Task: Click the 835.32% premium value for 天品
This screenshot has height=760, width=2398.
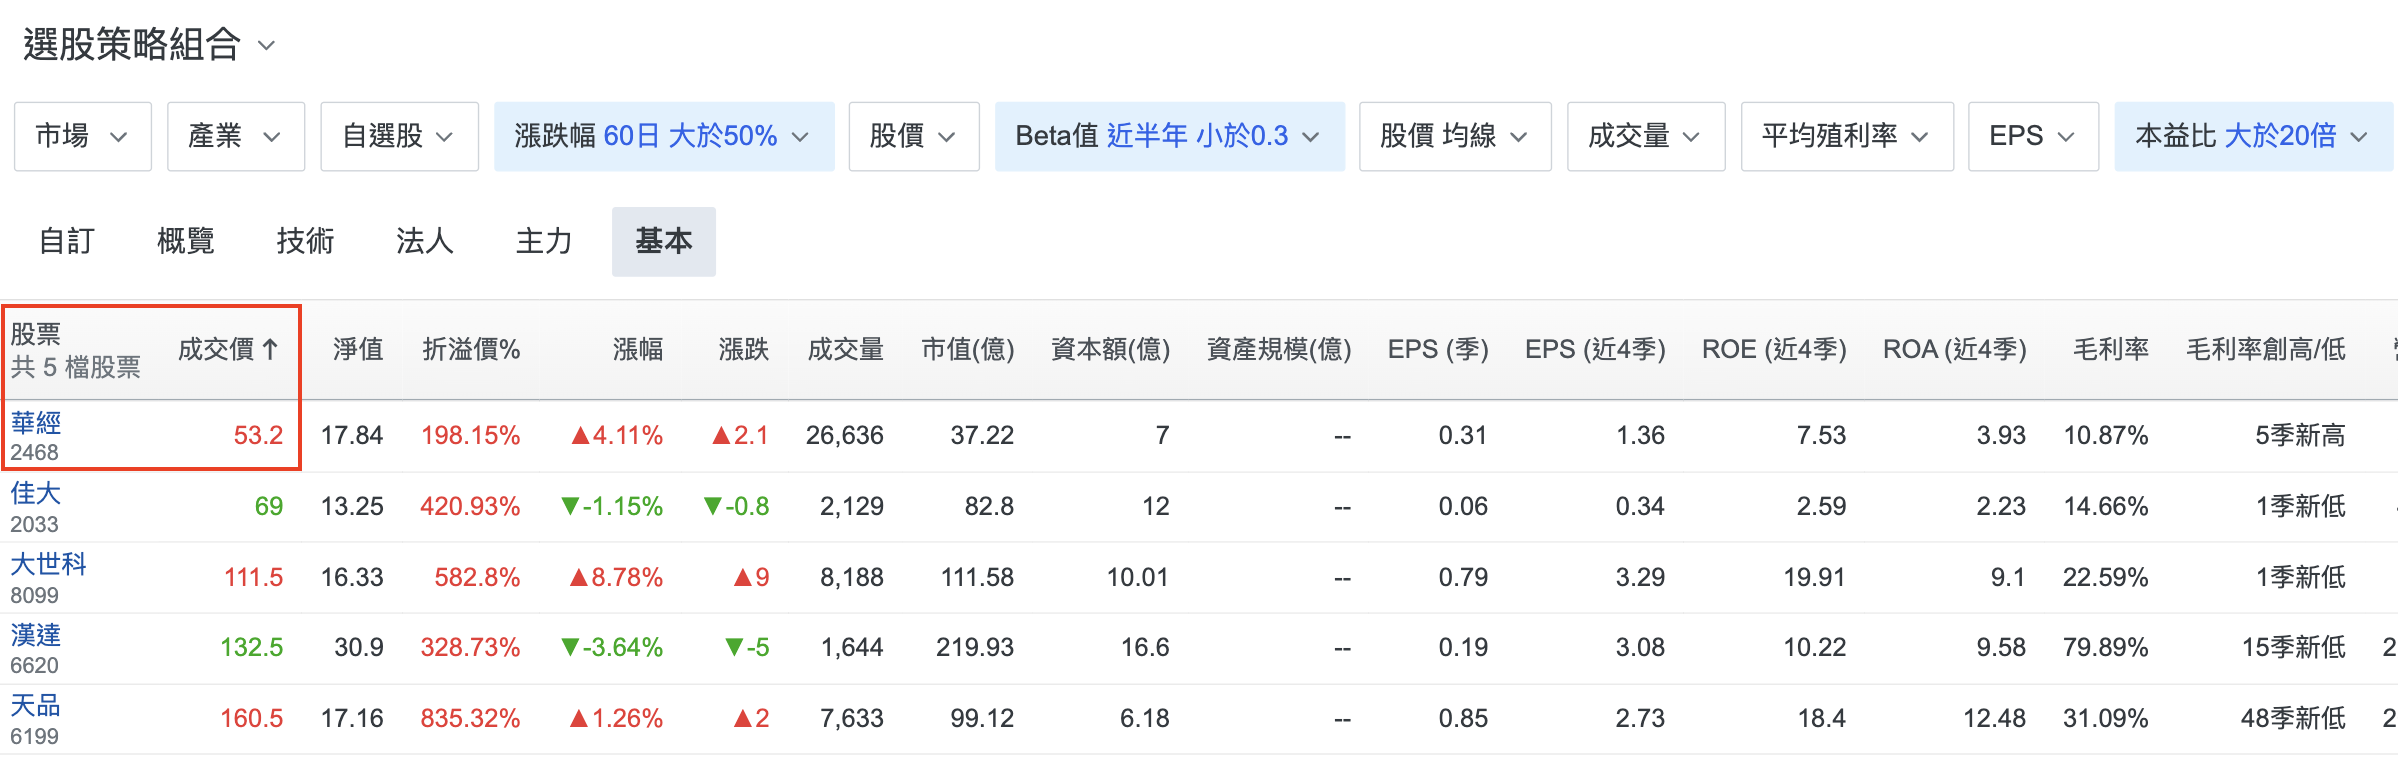Action: [x=470, y=719]
